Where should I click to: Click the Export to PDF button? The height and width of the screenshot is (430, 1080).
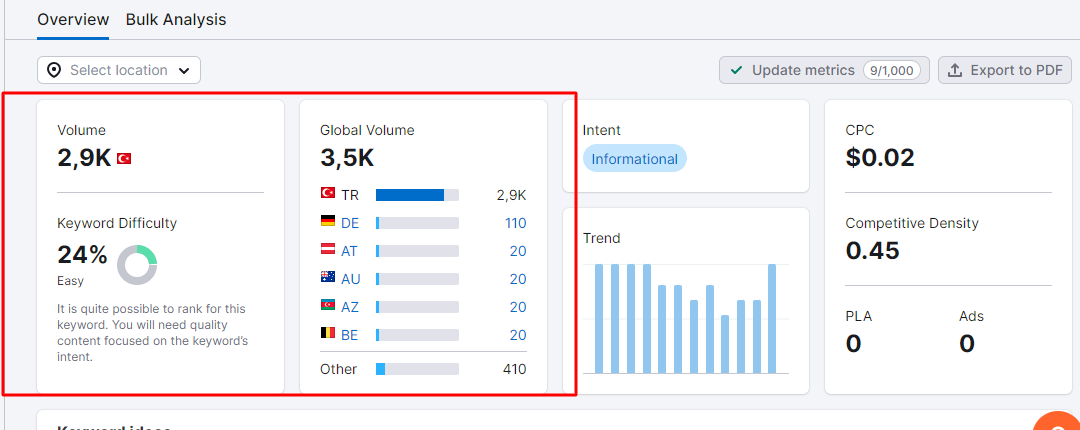[1005, 70]
